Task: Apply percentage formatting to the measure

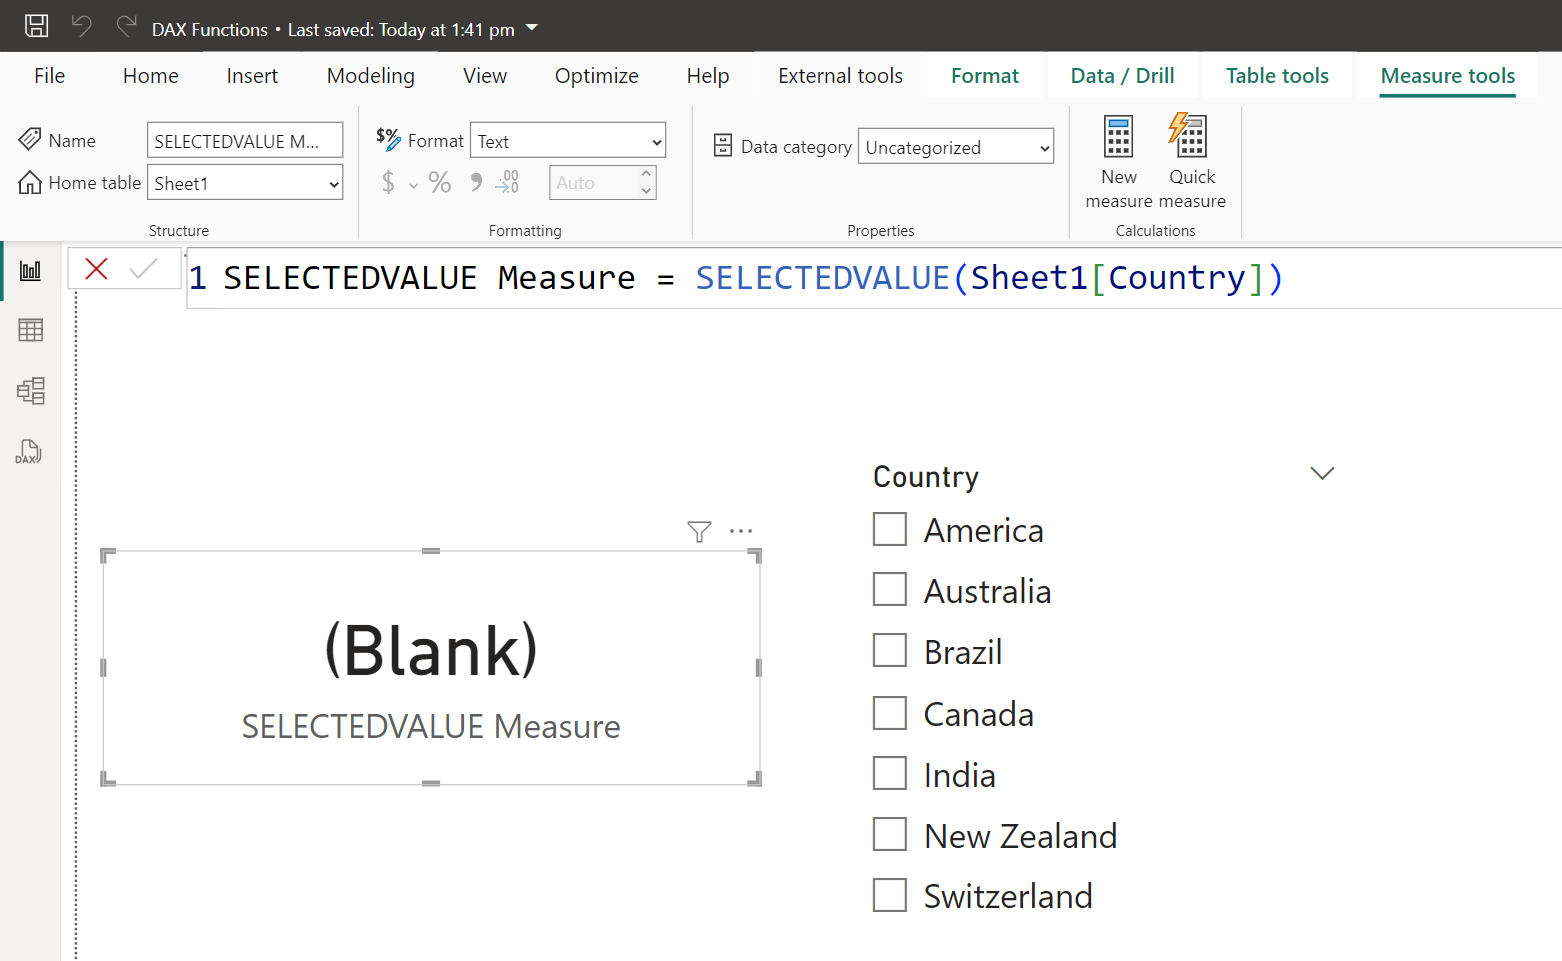Action: tap(439, 182)
